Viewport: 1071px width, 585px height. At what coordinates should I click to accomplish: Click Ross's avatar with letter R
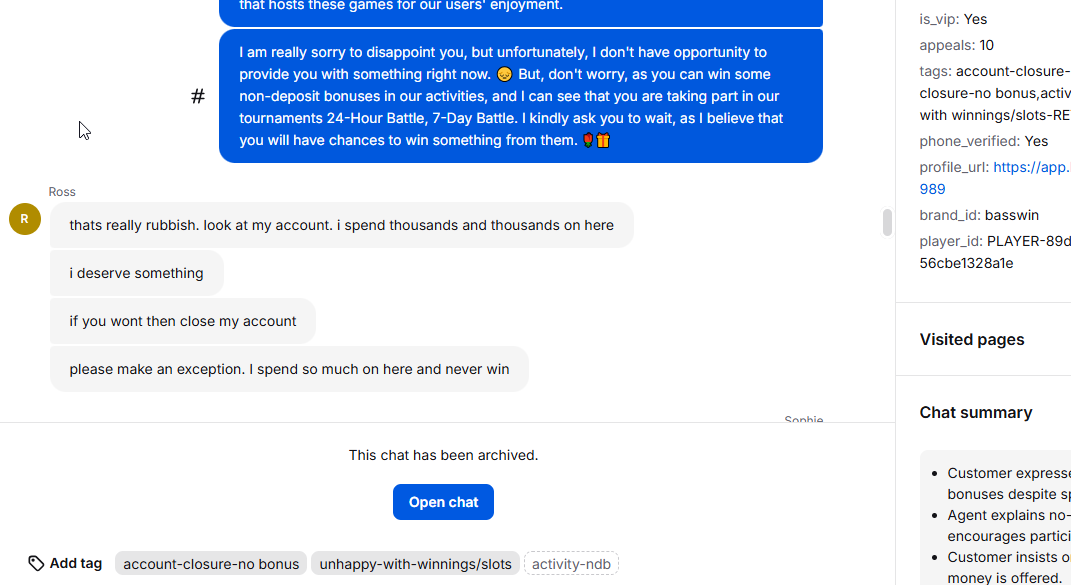click(25, 219)
